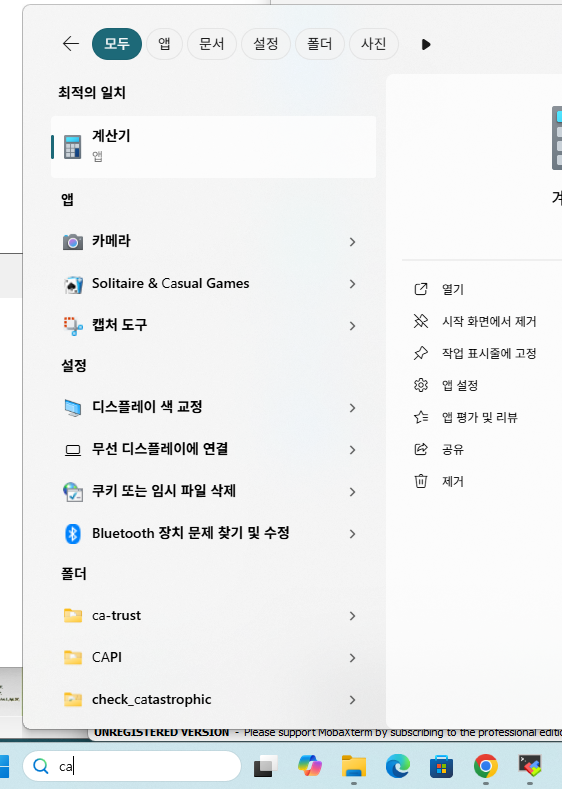Expand the CAPI folder chevron
The height and width of the screenshot is (789, 562).
(x=352, y=658)
